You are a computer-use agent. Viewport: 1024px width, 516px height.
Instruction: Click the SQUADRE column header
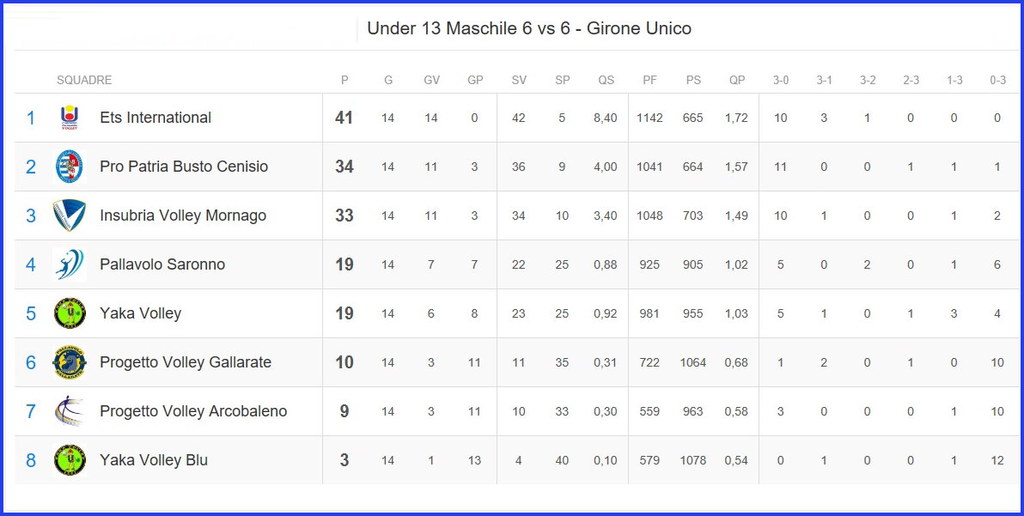pos(84,80)
